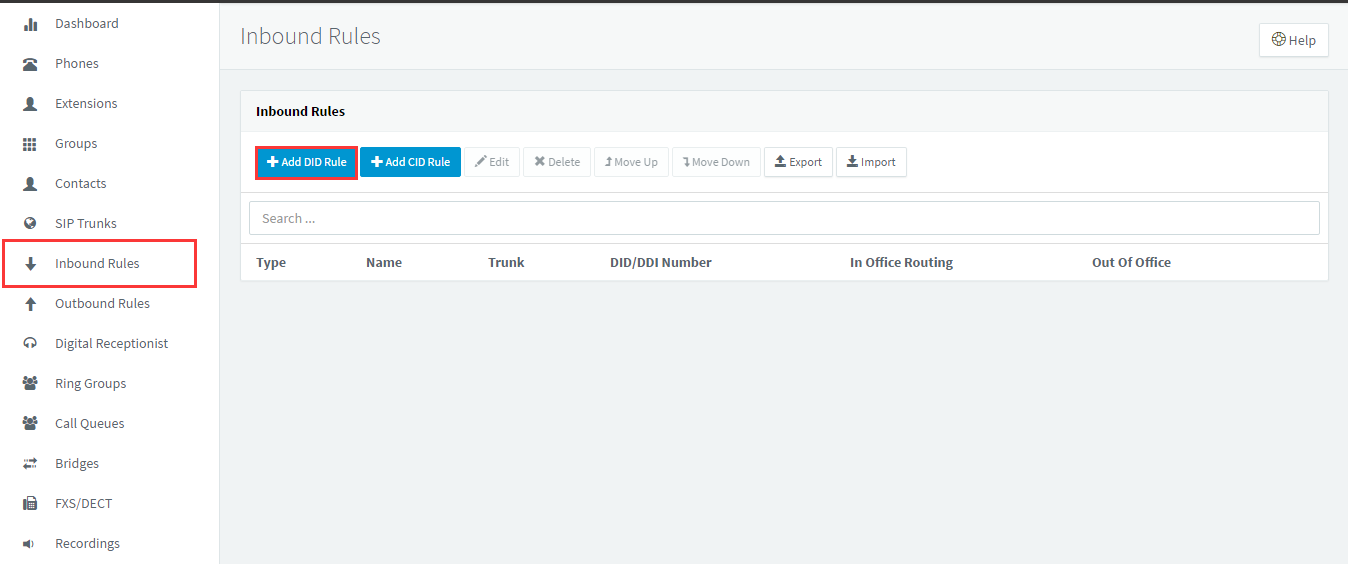Image resolution: width=1348 pixels, height=564 pixels.
Task: Open the Outbound Rules page
Action: [102, 303]
